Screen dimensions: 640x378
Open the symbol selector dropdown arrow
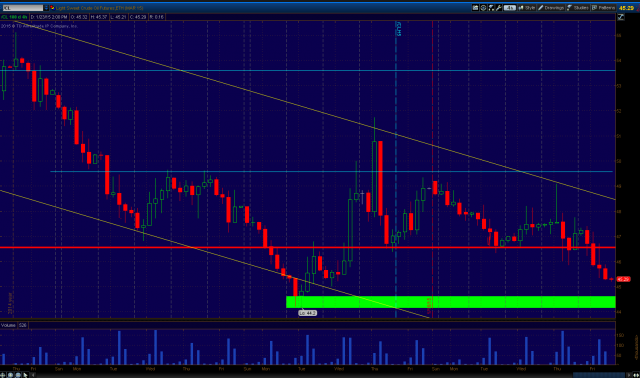point(46,8)
